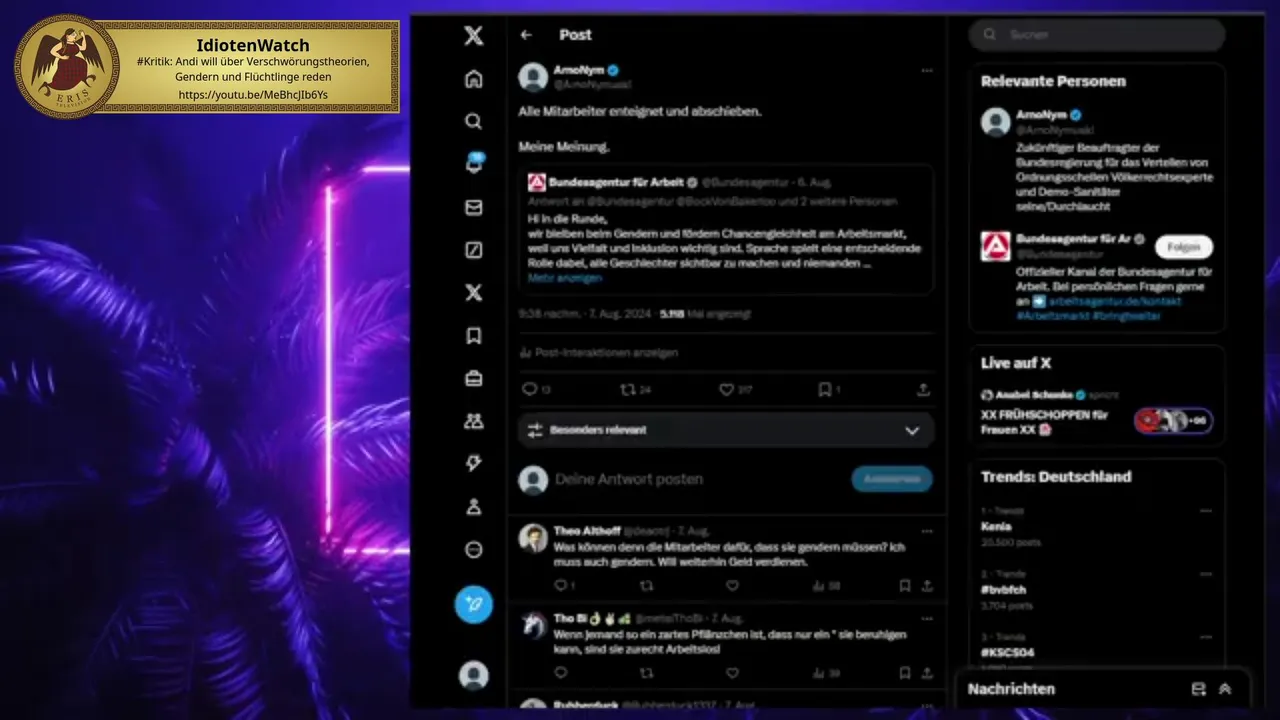Open notifications bell in sidebar
The image size is (1280, 720).
pos(474,164)
